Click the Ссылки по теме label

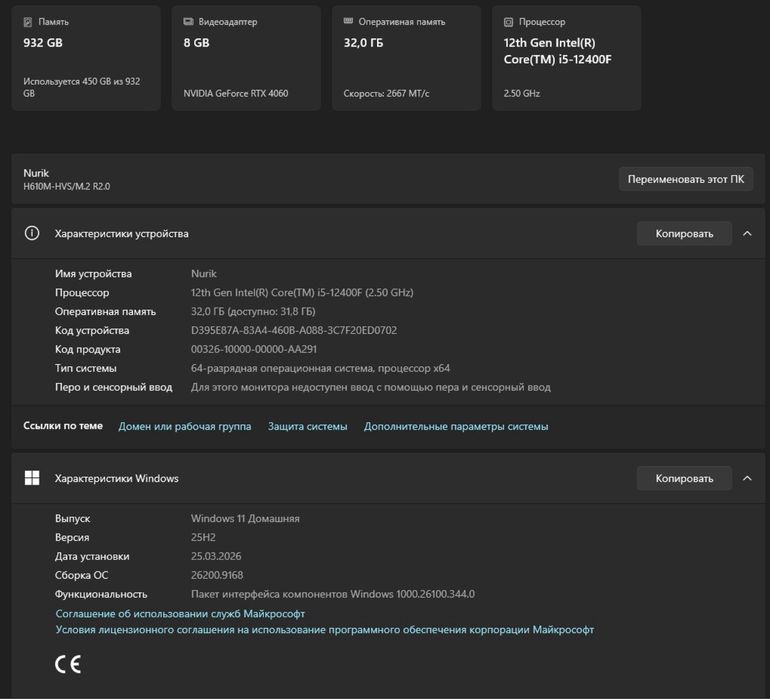tap(63, 426)
